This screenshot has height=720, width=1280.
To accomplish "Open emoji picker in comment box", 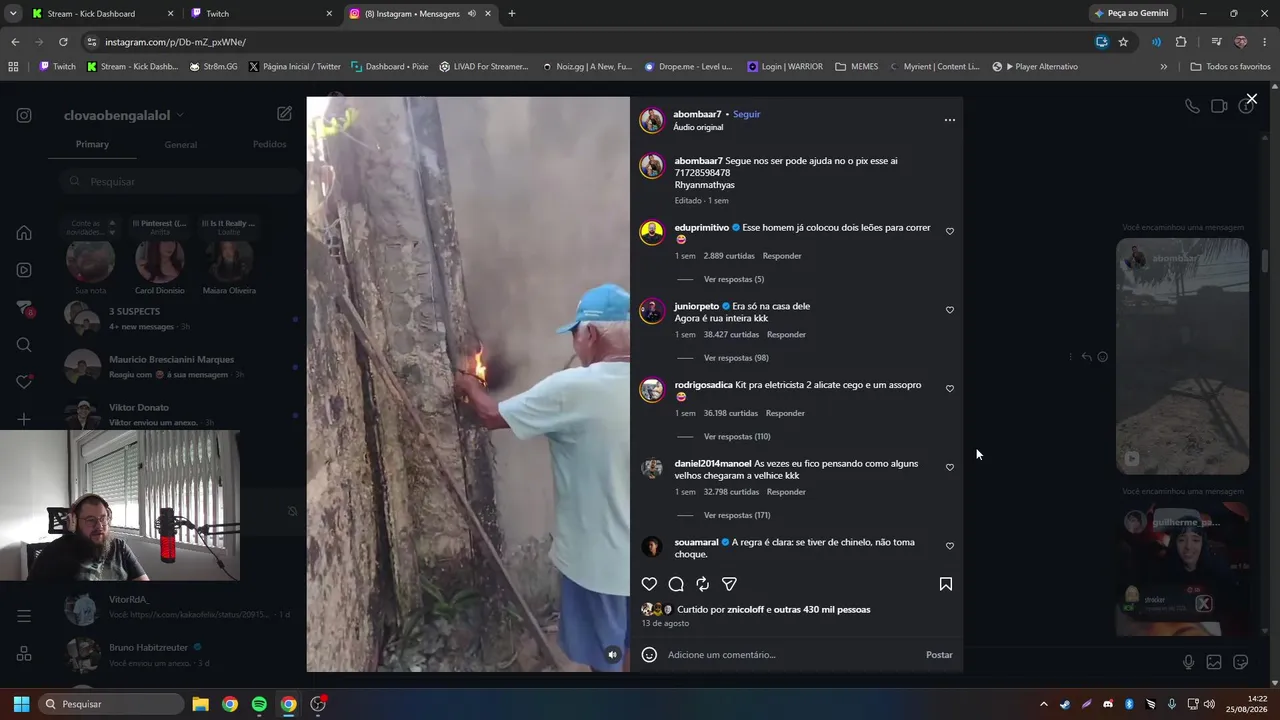I will click(649, 655).
